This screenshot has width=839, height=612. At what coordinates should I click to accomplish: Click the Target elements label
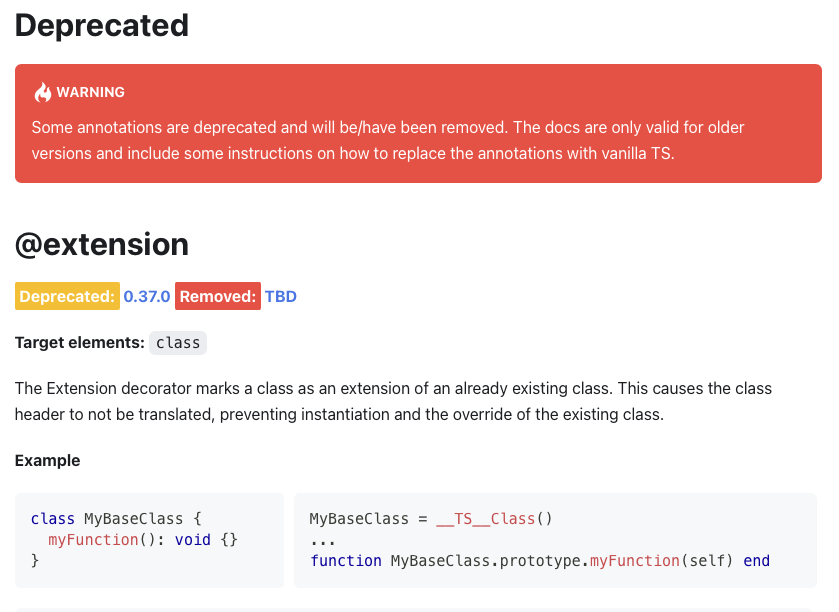(80, 342)
